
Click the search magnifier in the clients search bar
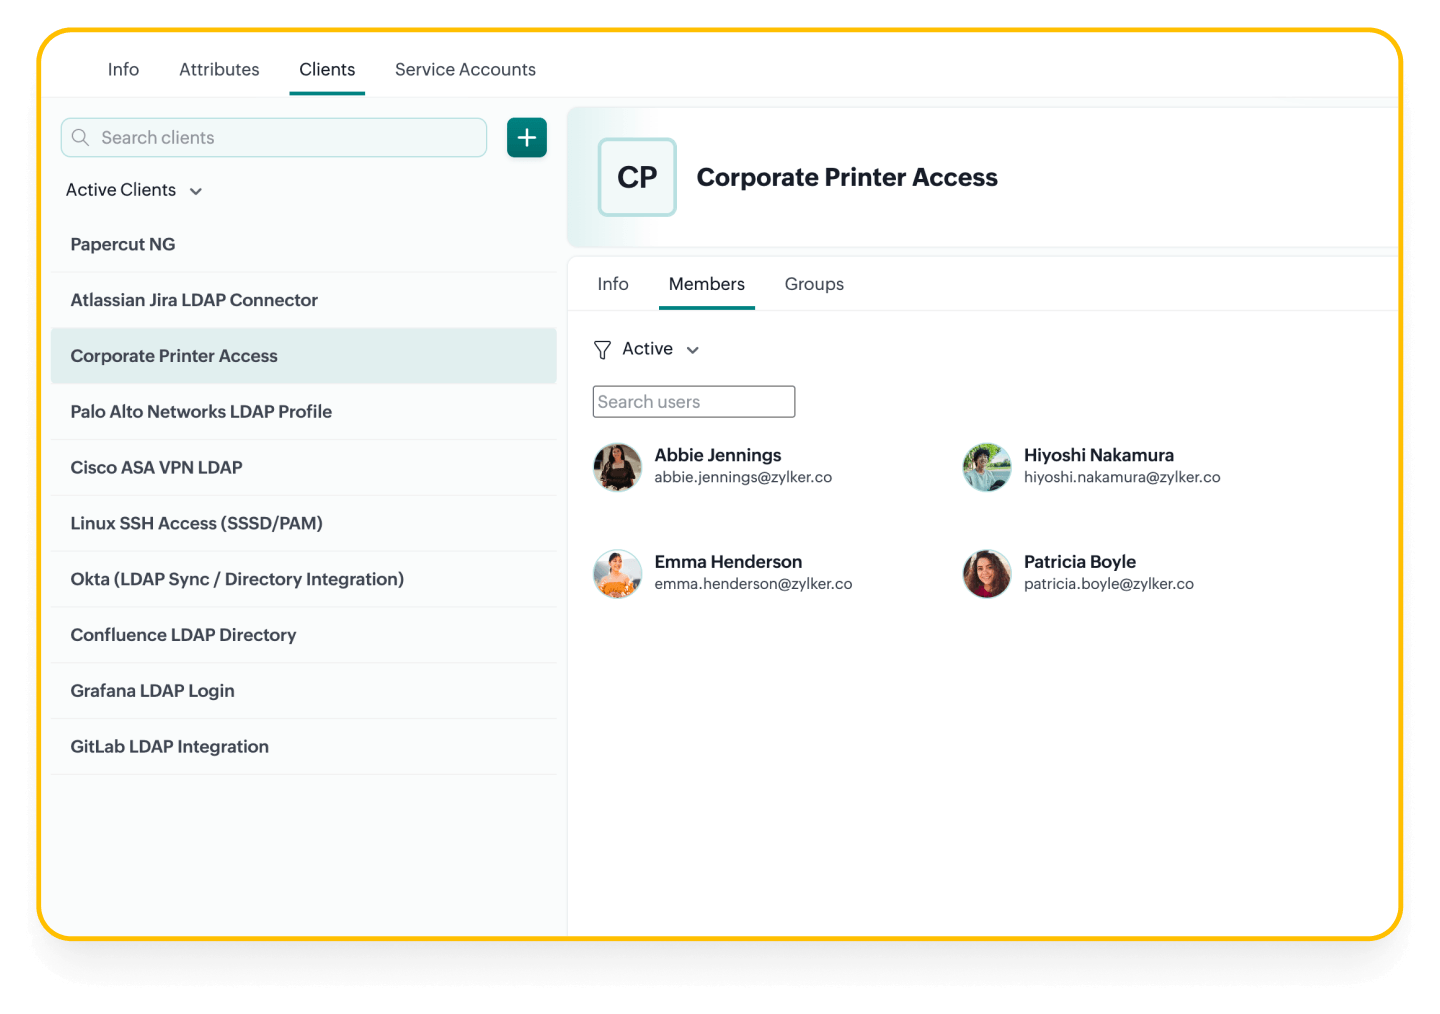pyautogui.click(x=80, y=137)
